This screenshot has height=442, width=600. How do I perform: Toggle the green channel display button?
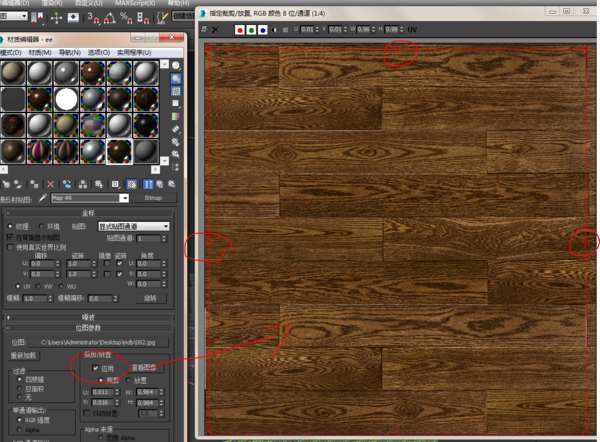coord(251,30)
